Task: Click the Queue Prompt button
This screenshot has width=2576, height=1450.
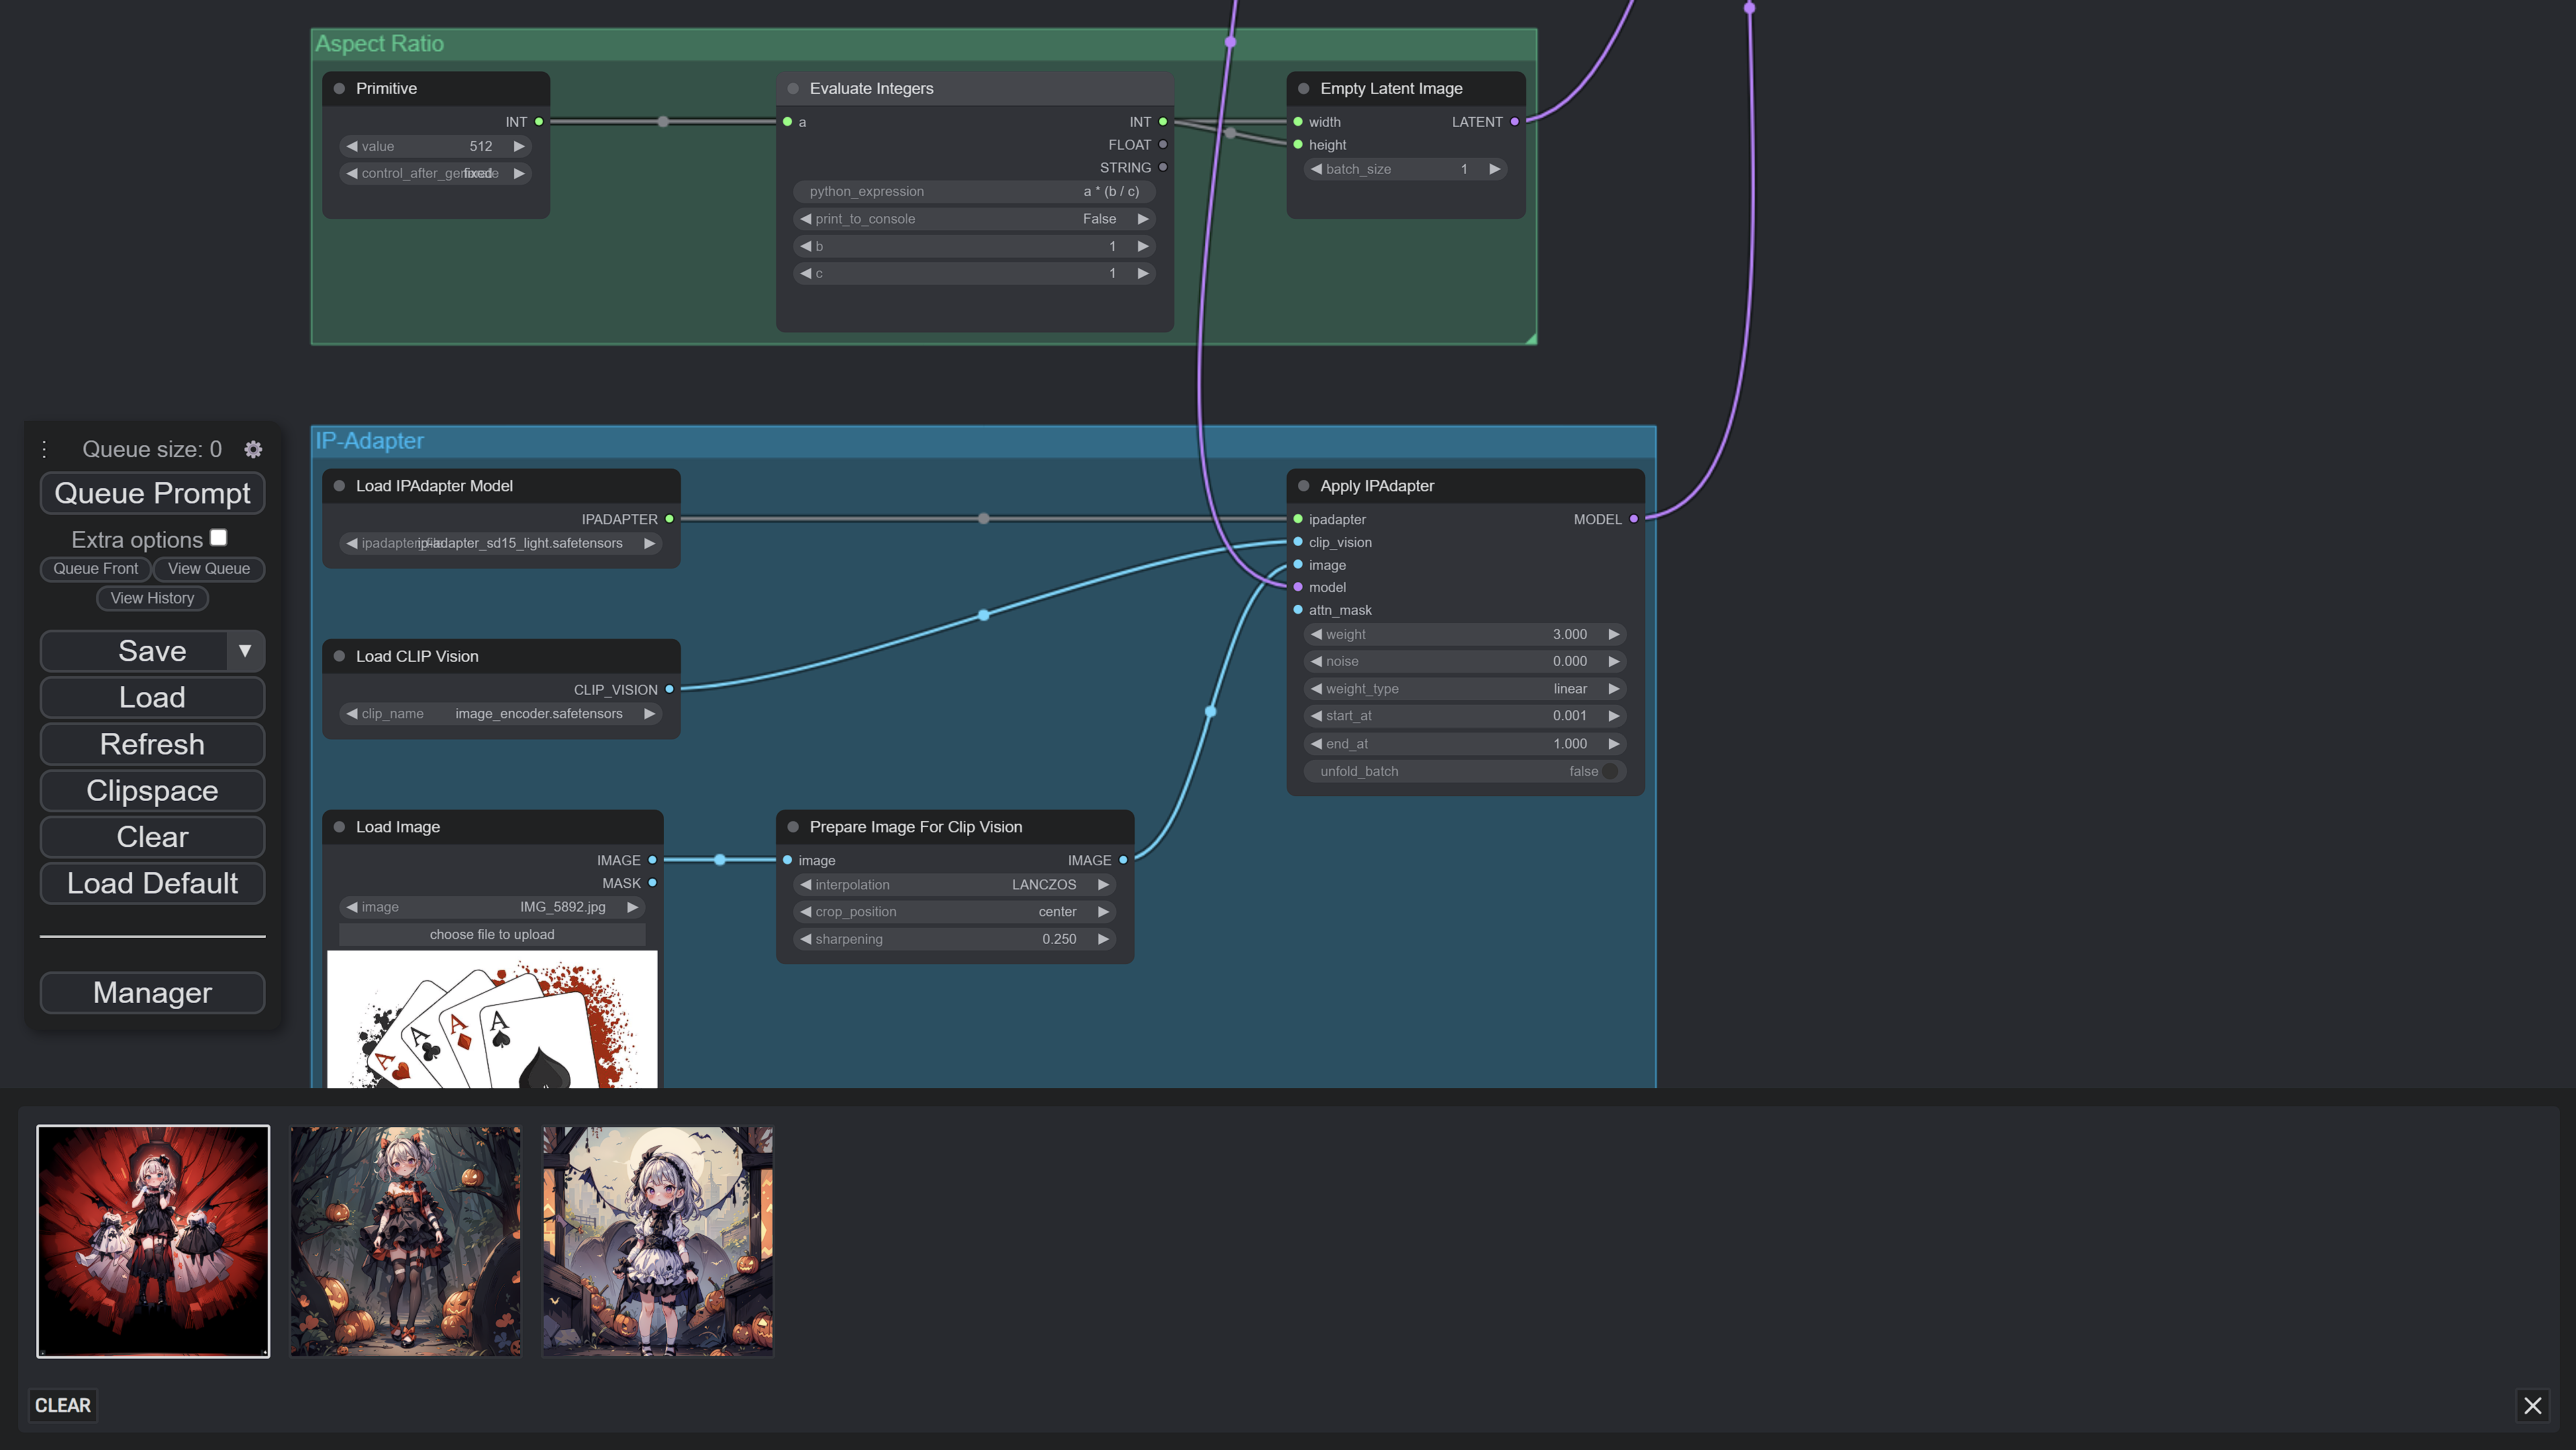Action: [152, 493]
